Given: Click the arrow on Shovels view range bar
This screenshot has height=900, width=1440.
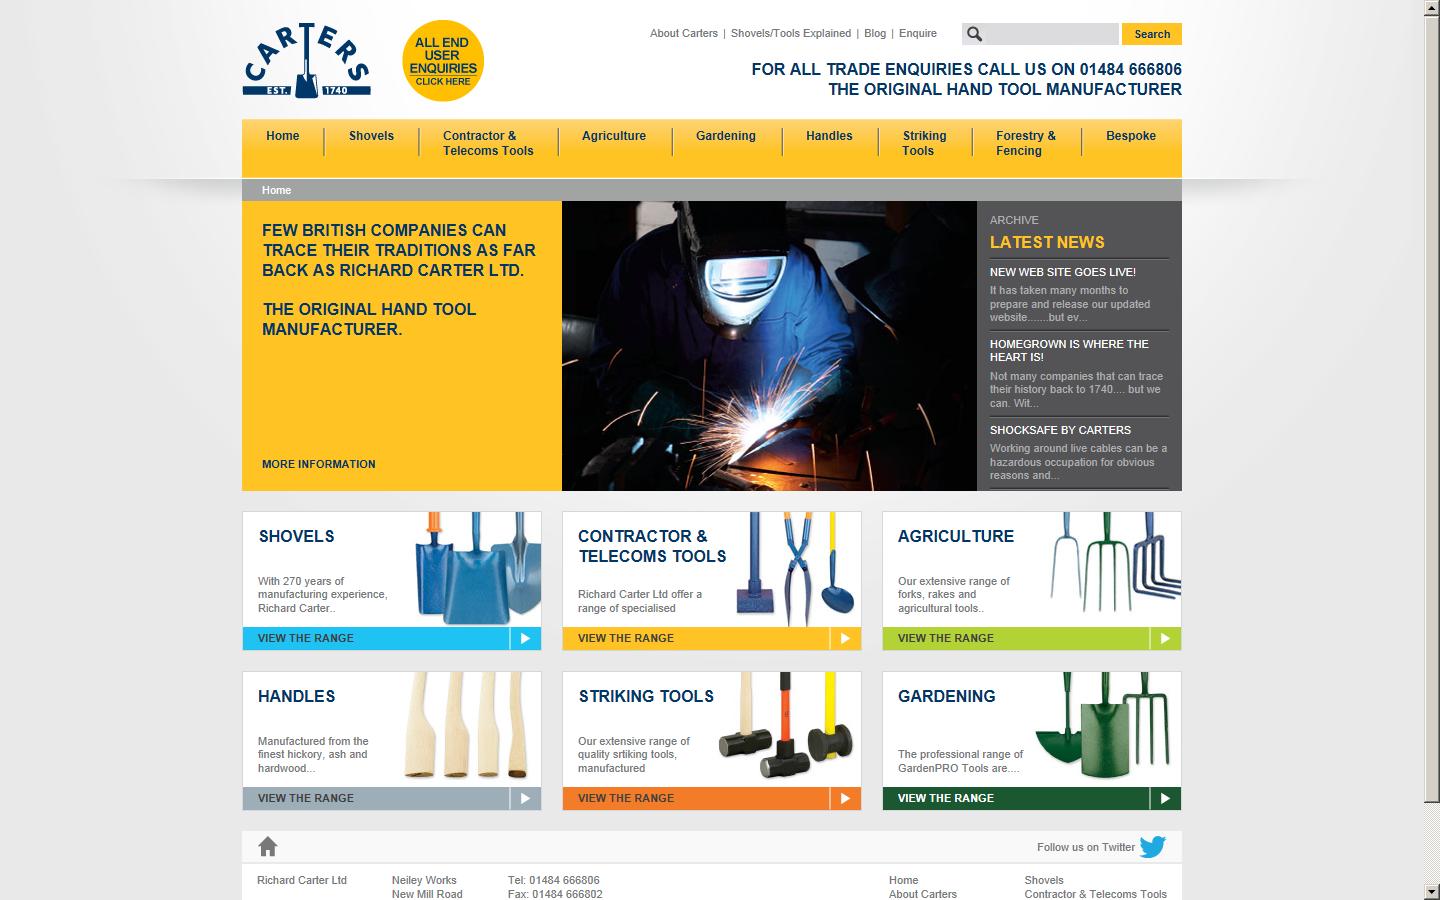Looking at the screenshot, I should (x=523, y=638).
